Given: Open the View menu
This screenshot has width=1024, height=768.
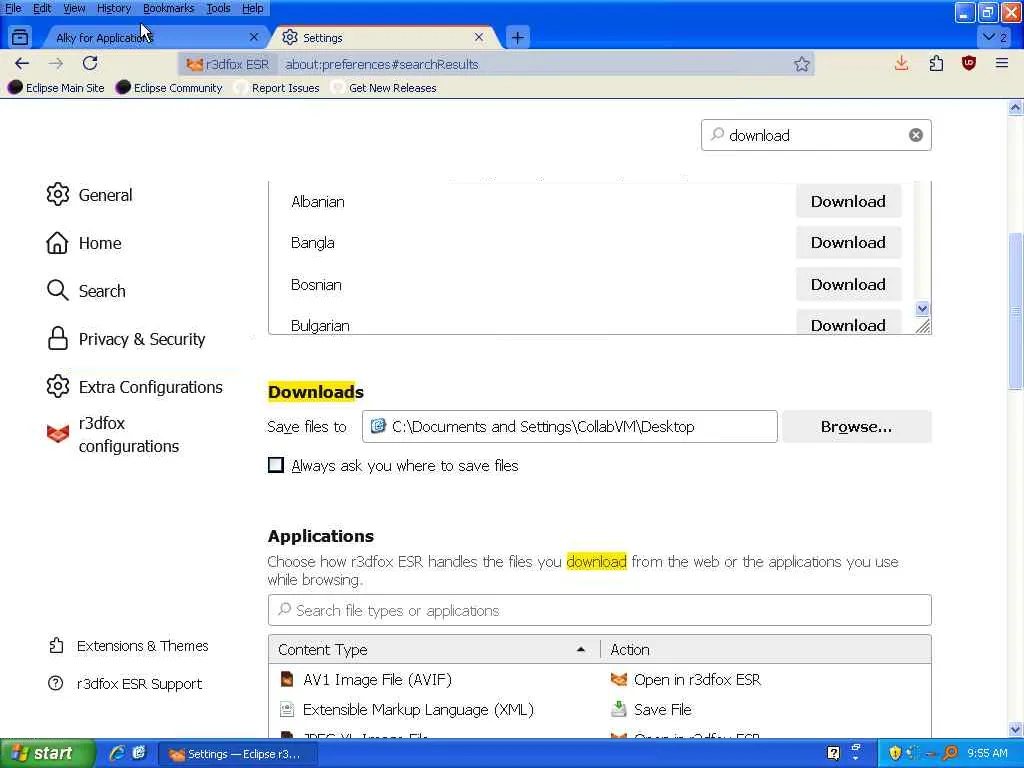Looking at the screenshot, I should (74, 8).
